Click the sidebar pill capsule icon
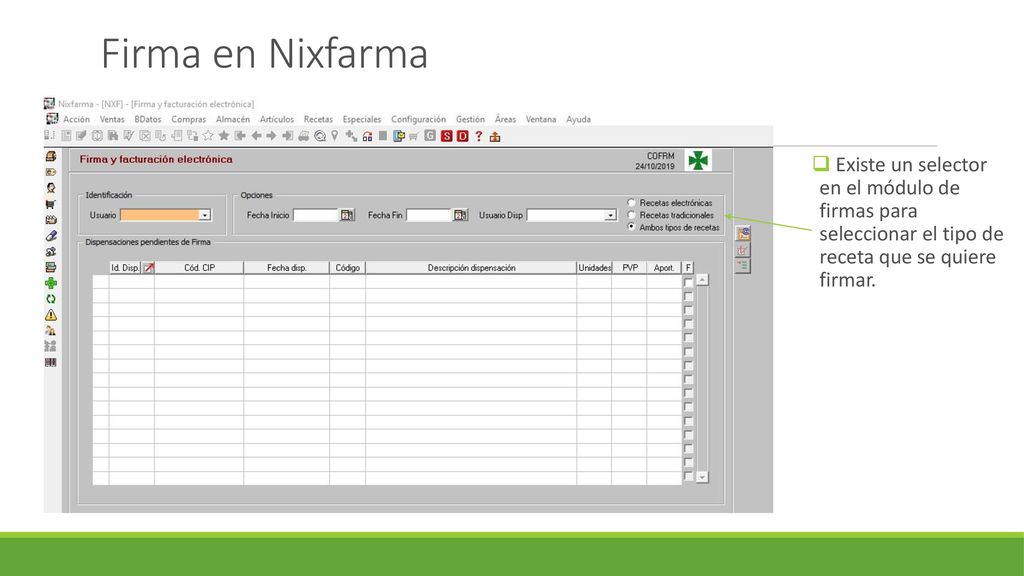This screenshot has height=576, width=1024. pos(51,236)
